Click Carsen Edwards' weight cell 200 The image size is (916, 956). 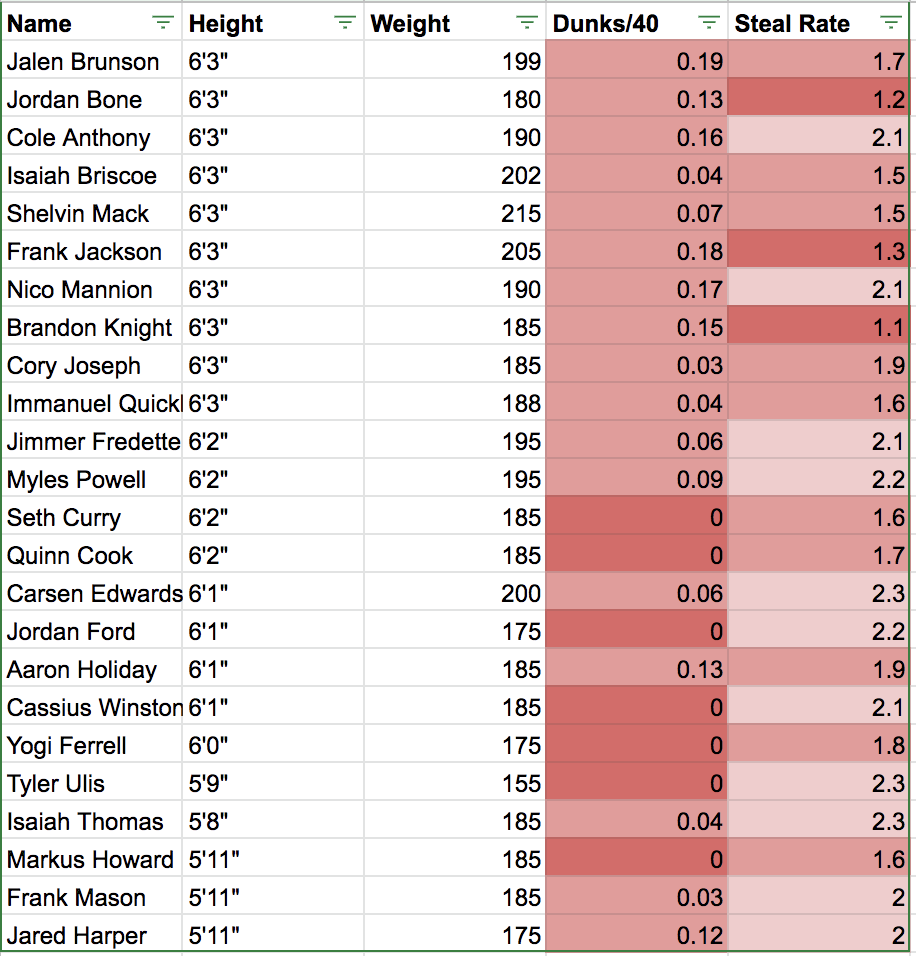(455, 594)
